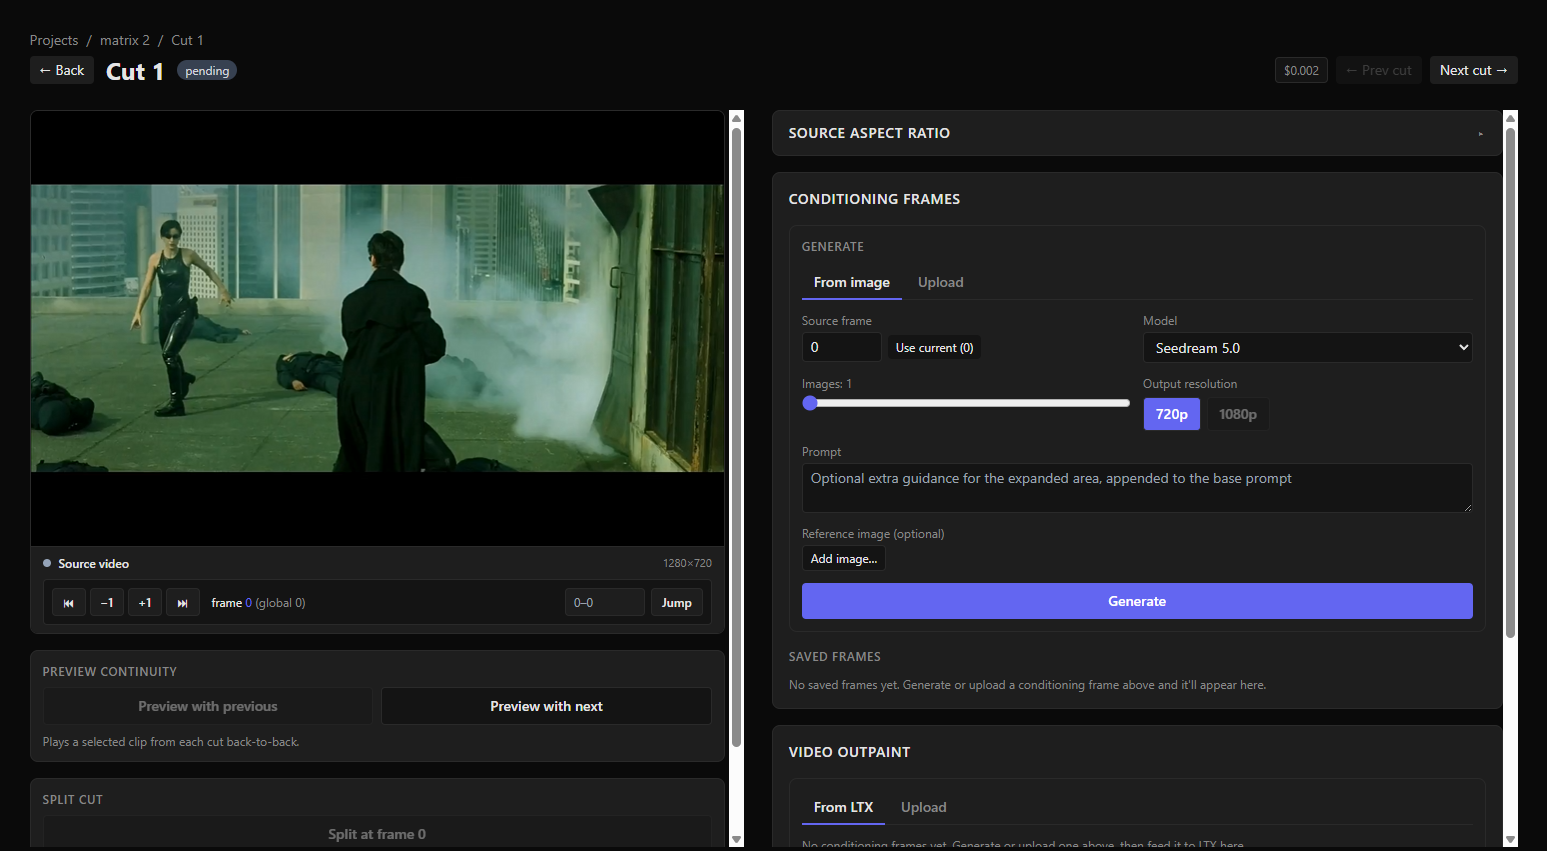Click the source video preview frame
1547x851 pixels.
click(x=377, y=328)
